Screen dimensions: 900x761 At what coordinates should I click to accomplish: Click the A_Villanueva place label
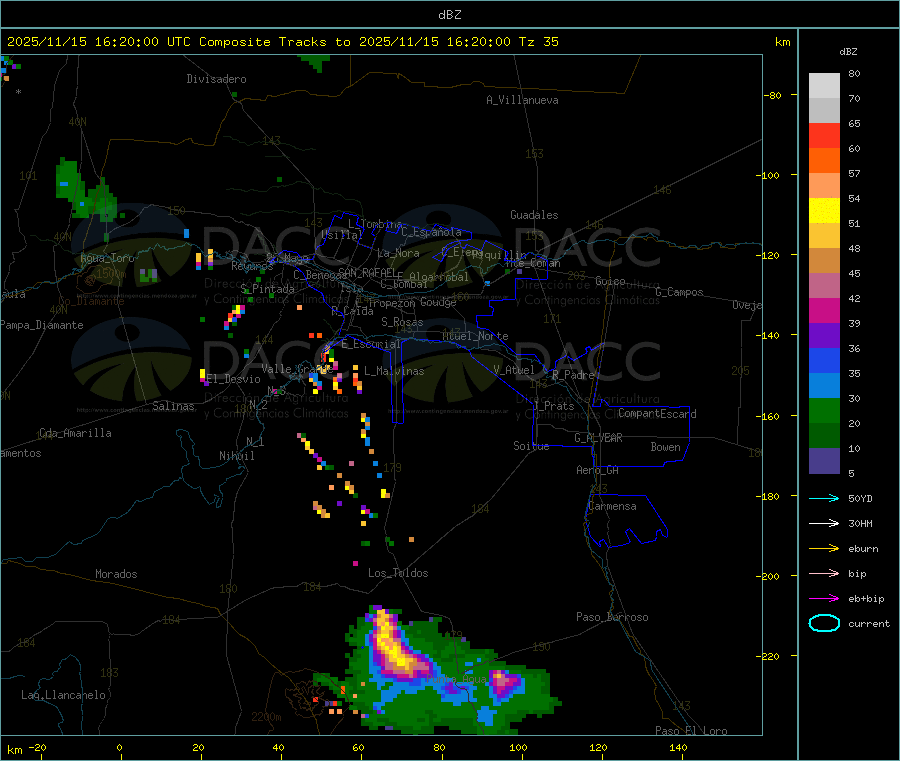pyautogui.click(x=522, y=100)
